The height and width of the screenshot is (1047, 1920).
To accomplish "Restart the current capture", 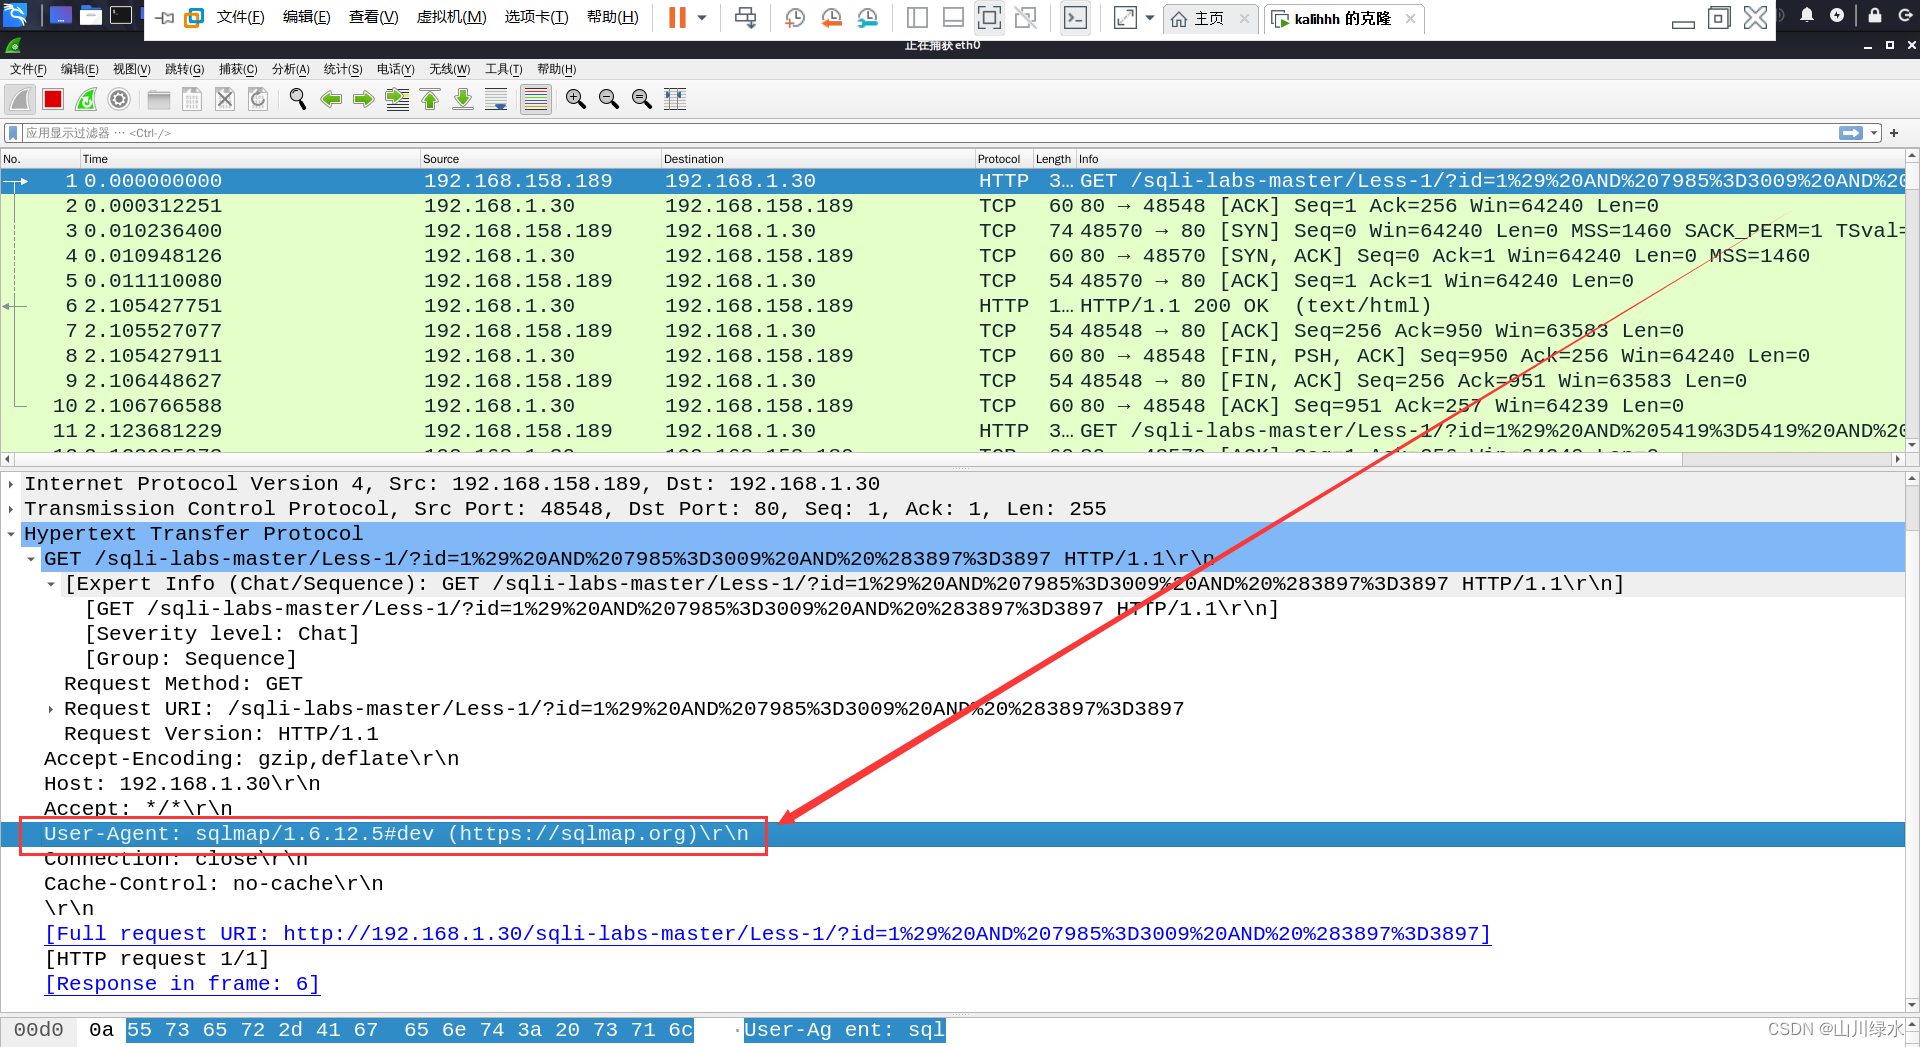I will (85, 99).
